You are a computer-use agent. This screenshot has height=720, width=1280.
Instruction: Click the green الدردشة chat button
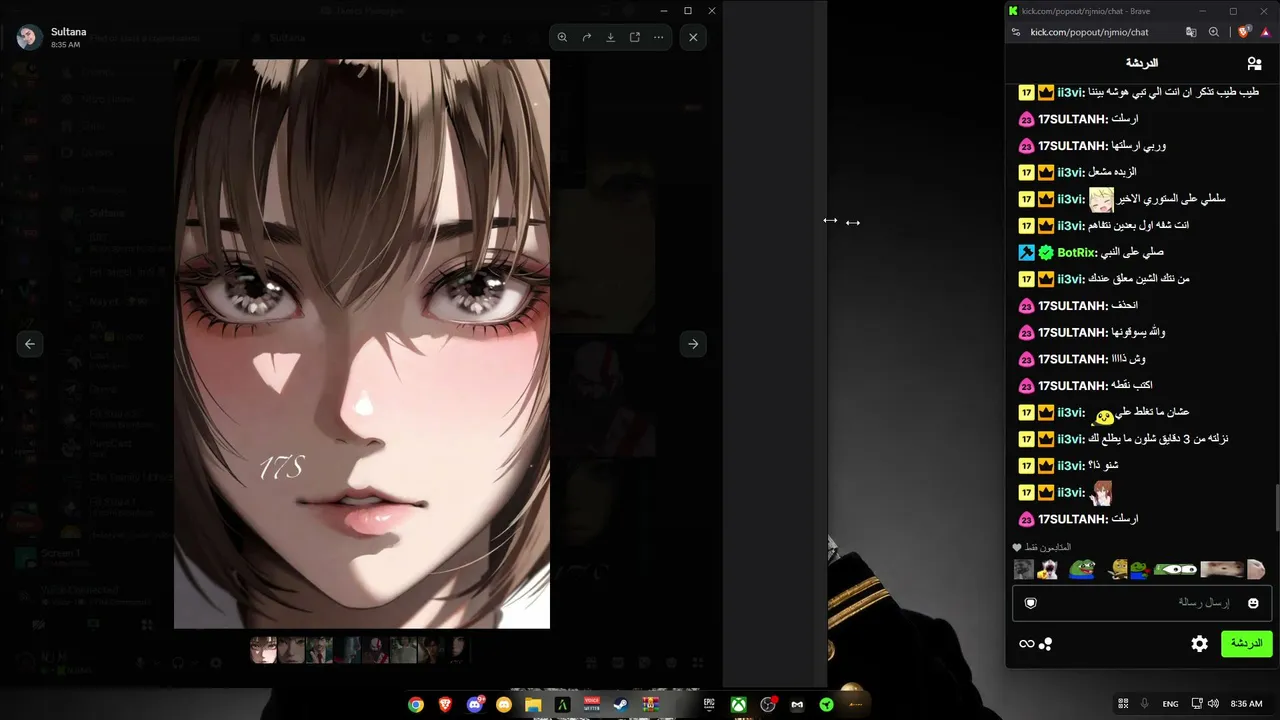click(x=1247, y=644)
